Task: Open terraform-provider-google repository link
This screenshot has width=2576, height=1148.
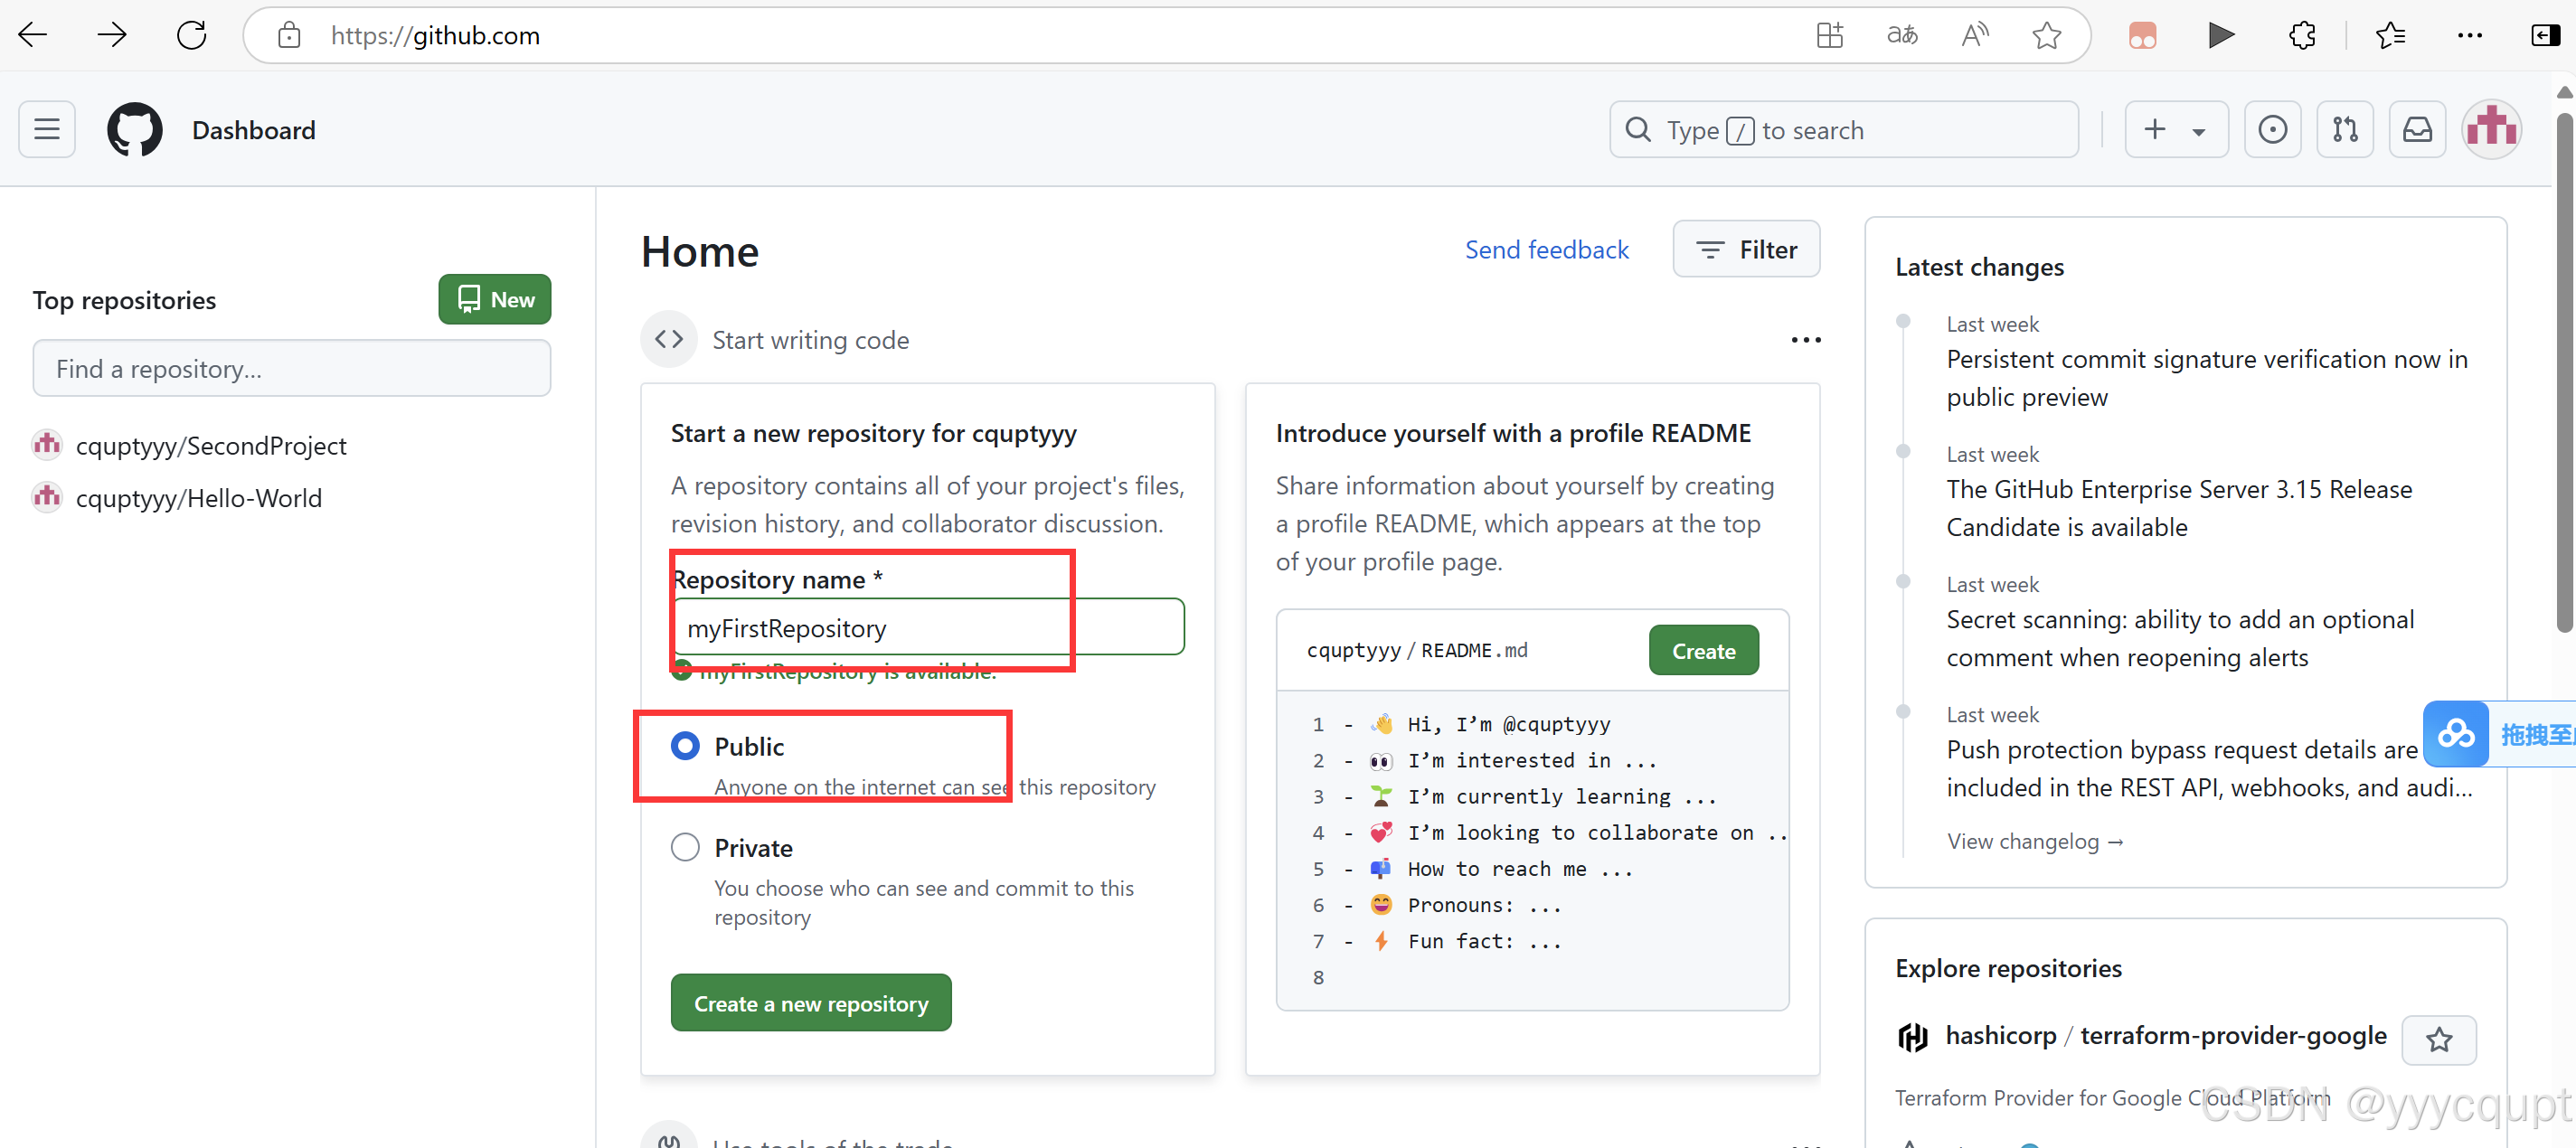Action: (2233, 1035)
